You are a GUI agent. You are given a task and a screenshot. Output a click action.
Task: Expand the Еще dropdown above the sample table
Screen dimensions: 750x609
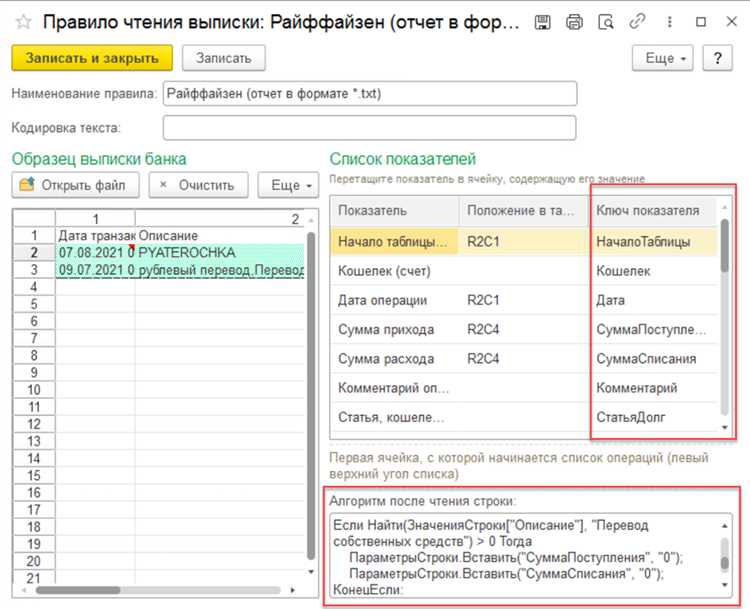click(x=290, y=185)
